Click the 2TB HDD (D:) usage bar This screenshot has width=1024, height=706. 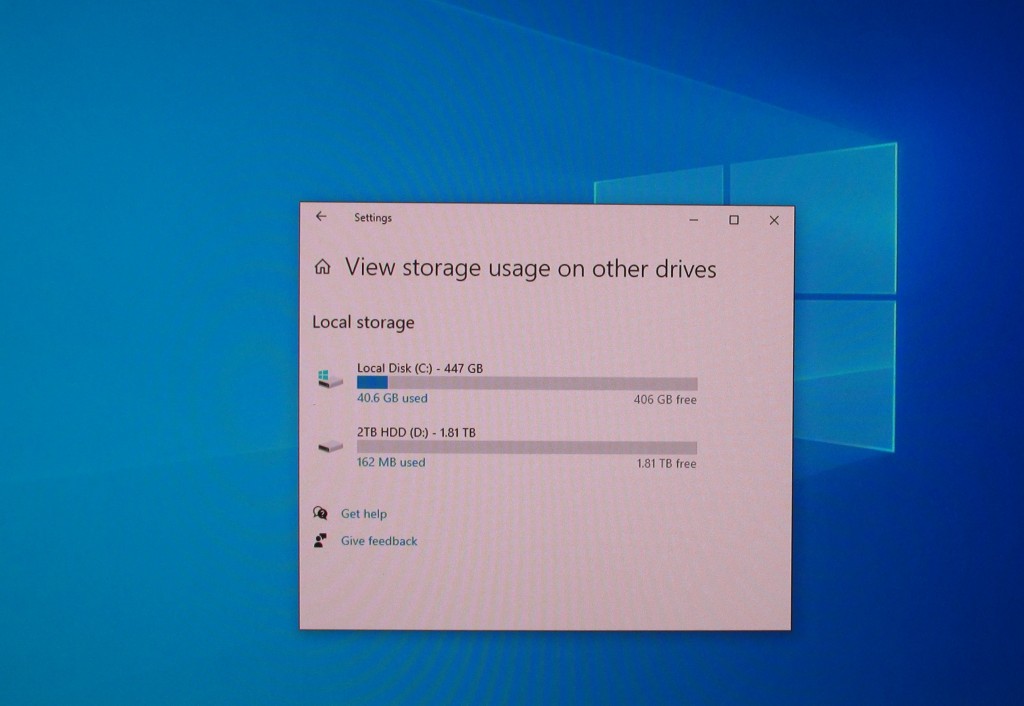click(527, 447)
